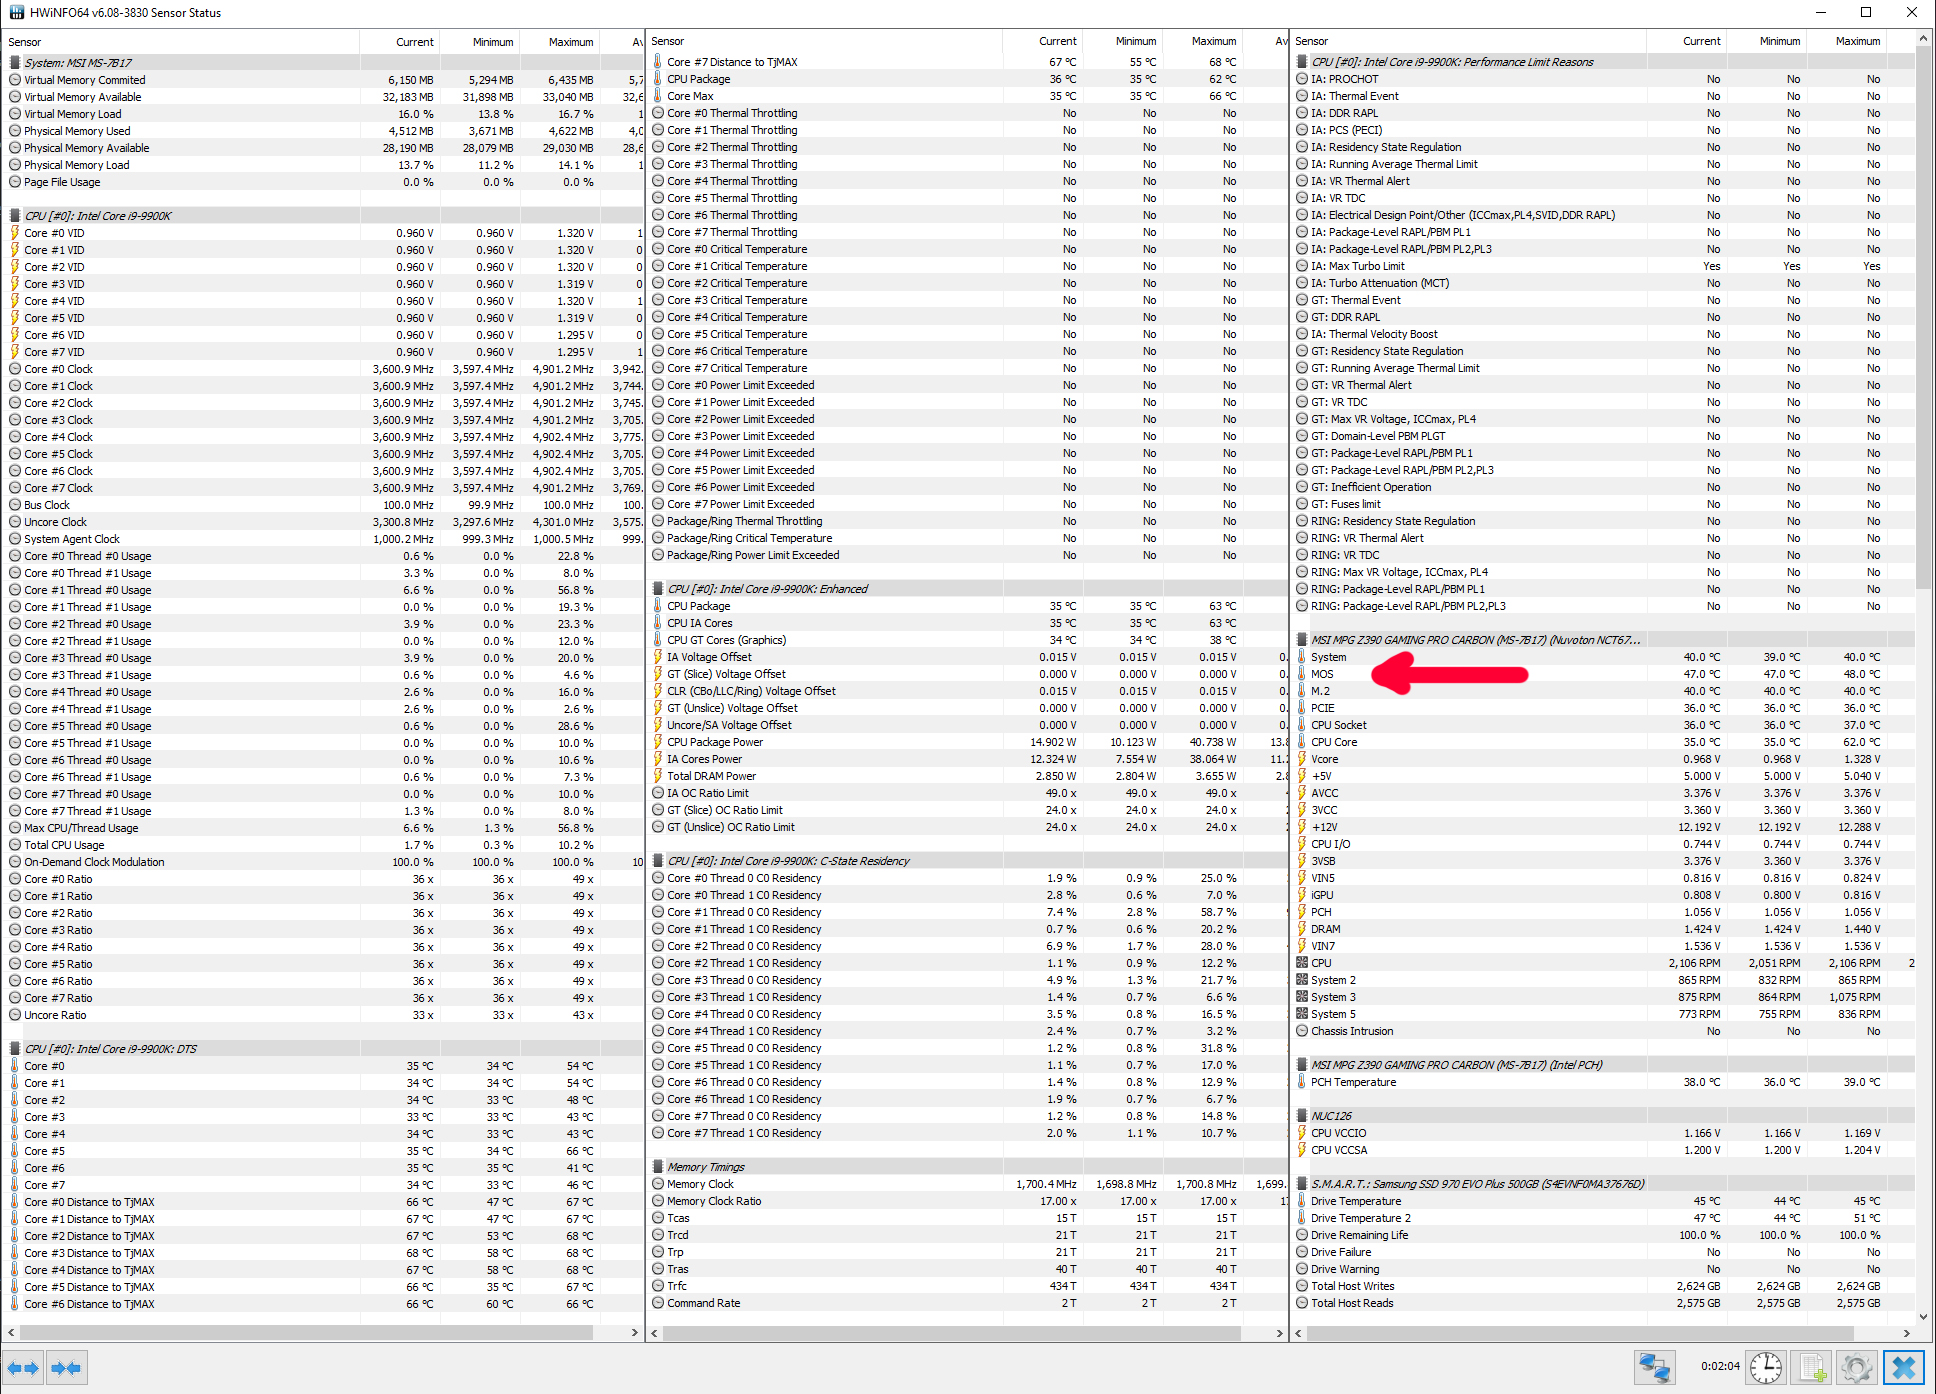The image size is (1936, 1394).
Task: Click the expand panels left-right arrows button
Action: click(x=23, y=1368)
